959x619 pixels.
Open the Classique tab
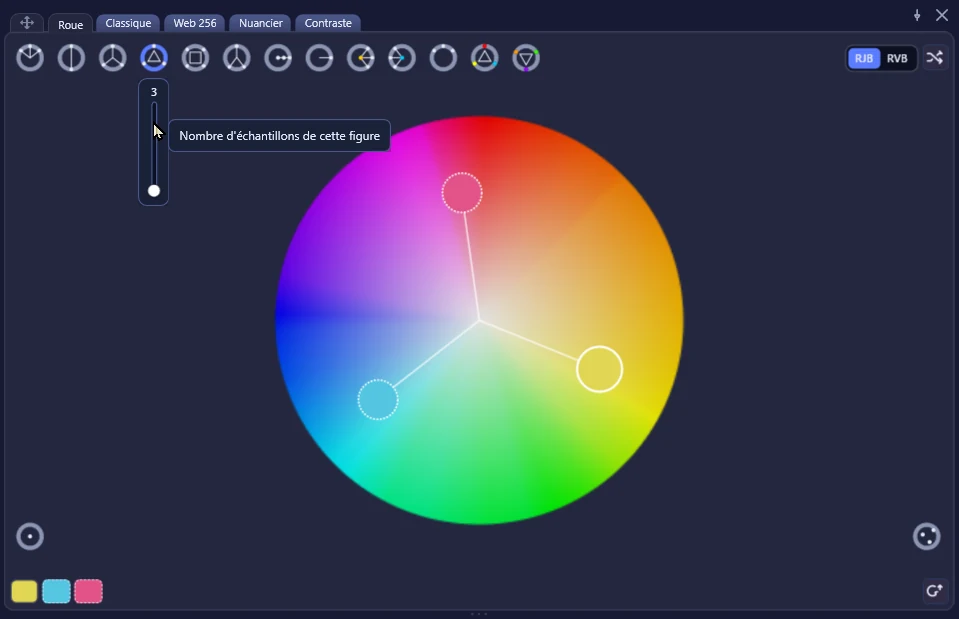pyautogui.click(x=128, y=23)
